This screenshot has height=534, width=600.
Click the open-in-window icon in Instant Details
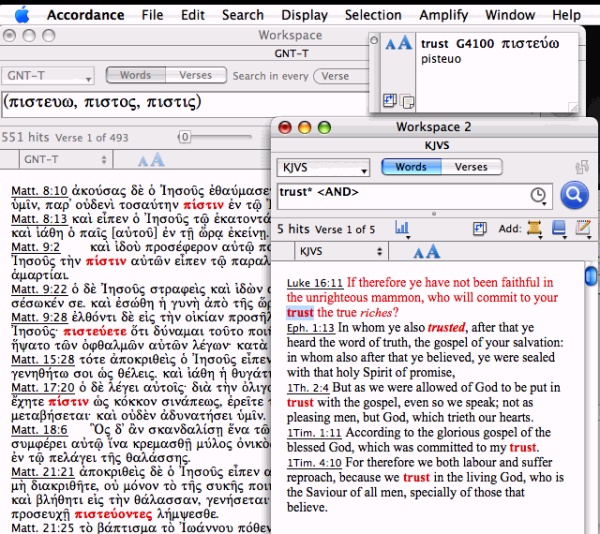pos(390,101)
